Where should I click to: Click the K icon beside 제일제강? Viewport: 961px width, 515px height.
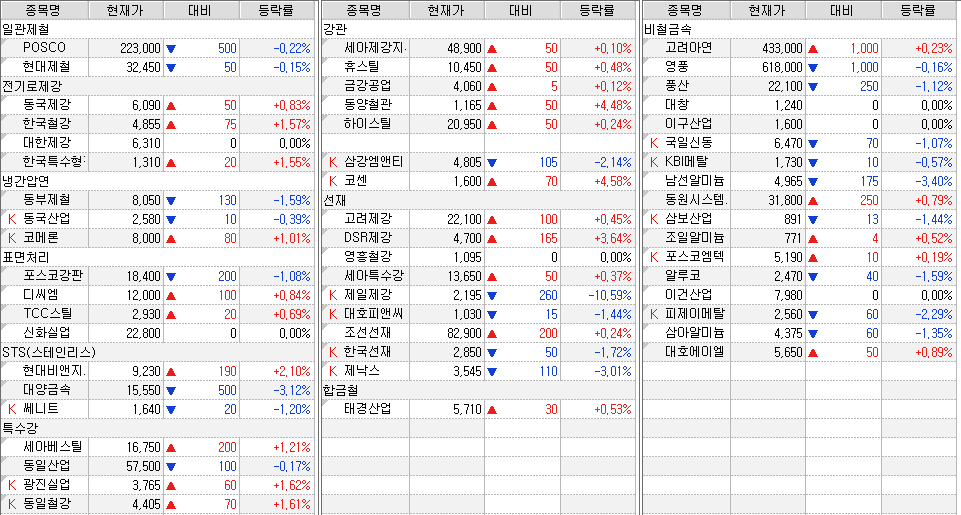tap(333, 294)
